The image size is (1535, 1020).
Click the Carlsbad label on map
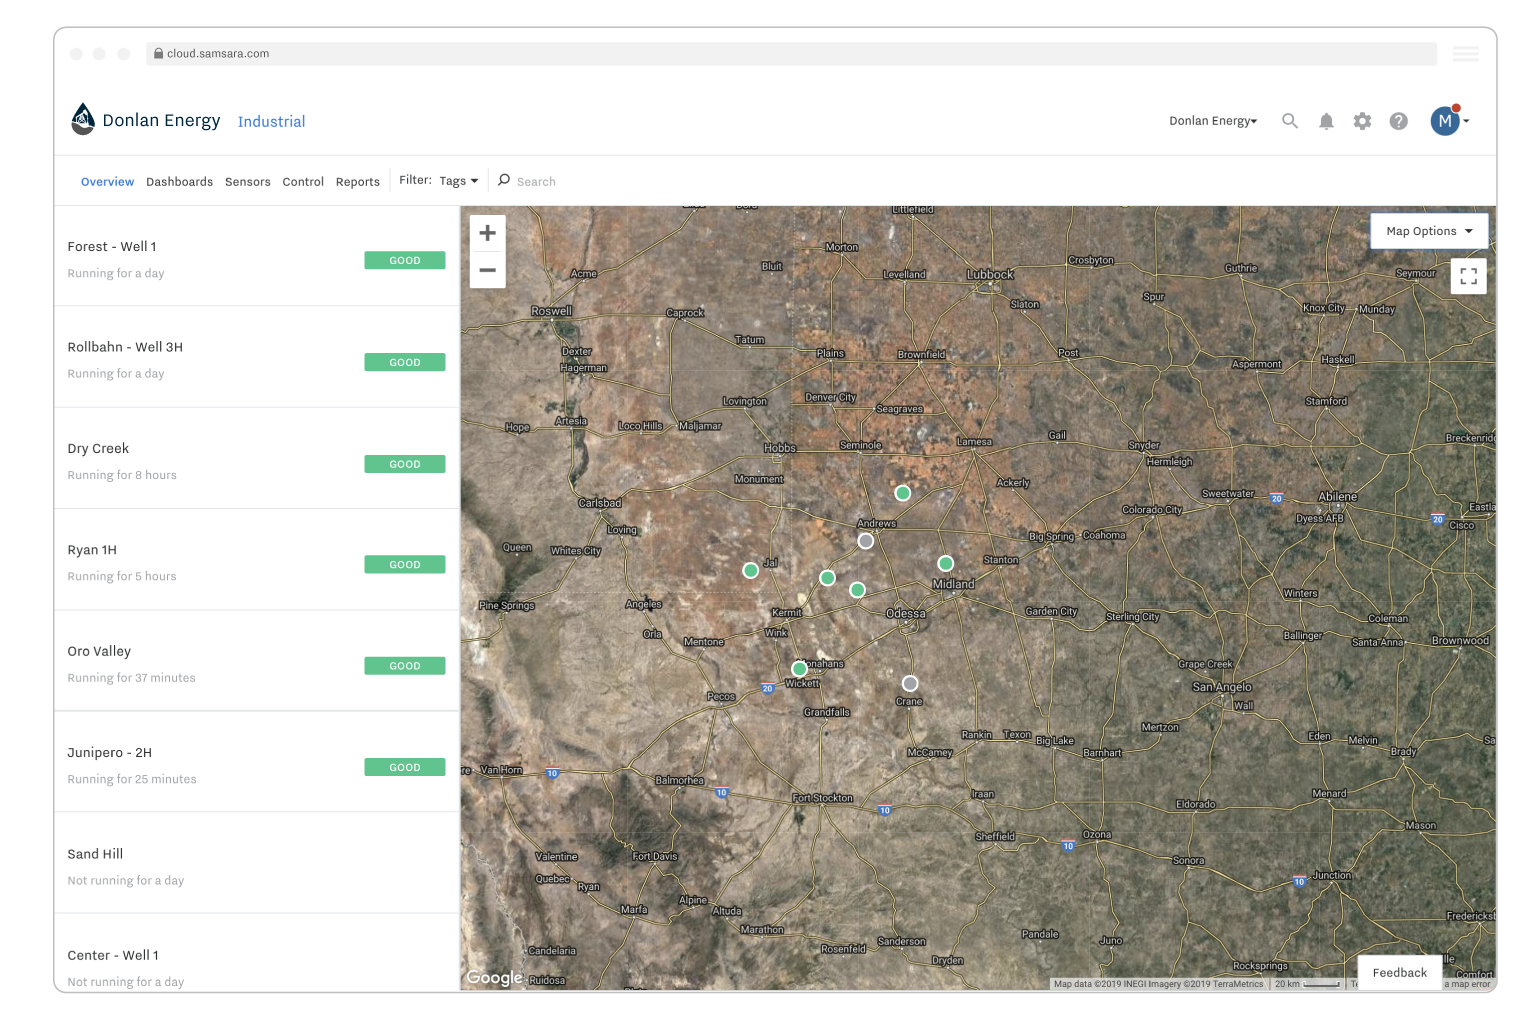pos(600,503)
